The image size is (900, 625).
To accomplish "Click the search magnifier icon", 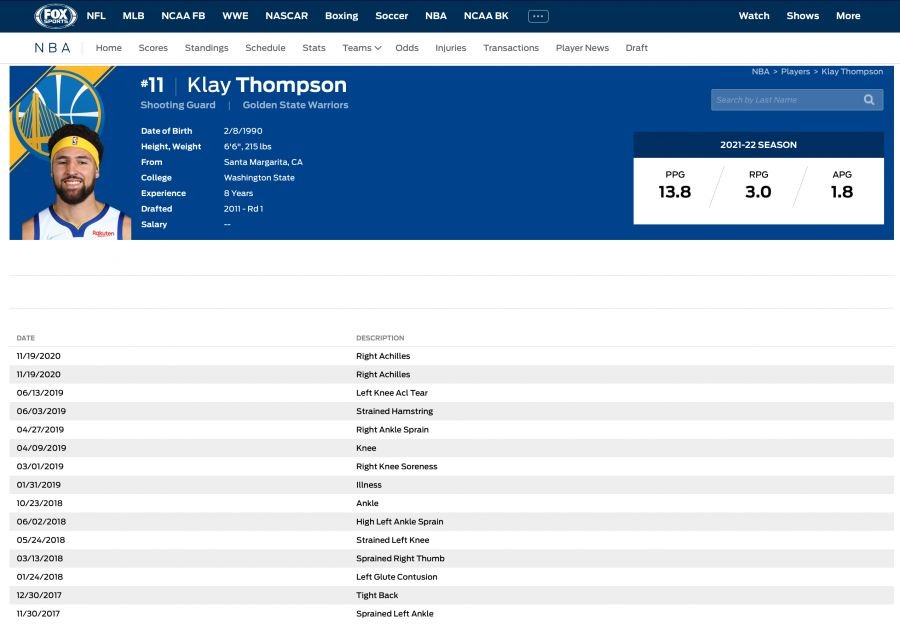I will [869, 100].
